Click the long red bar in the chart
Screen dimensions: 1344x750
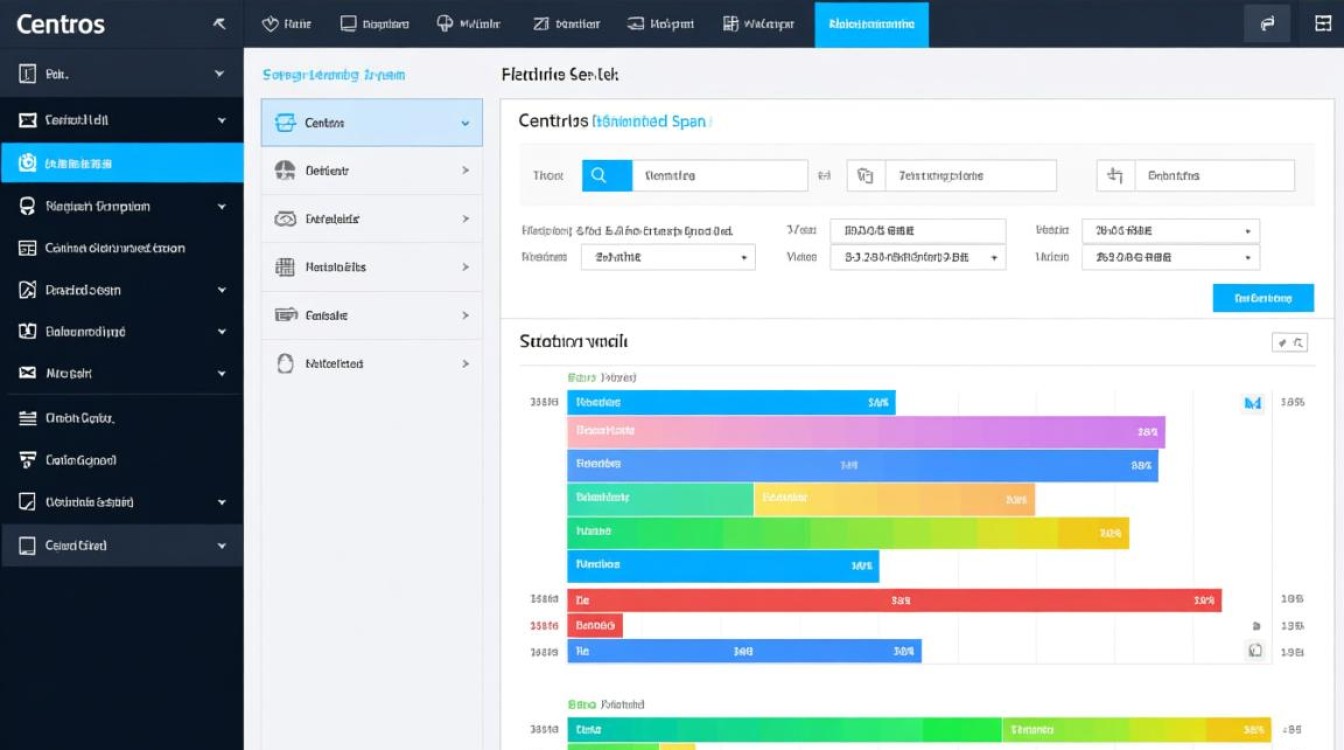(893, 601)
